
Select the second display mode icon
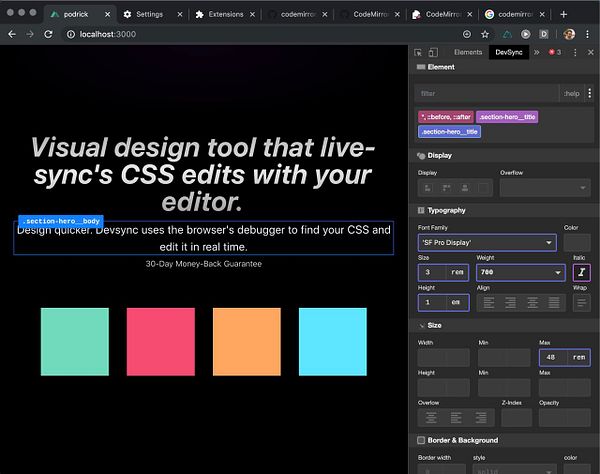446,188
